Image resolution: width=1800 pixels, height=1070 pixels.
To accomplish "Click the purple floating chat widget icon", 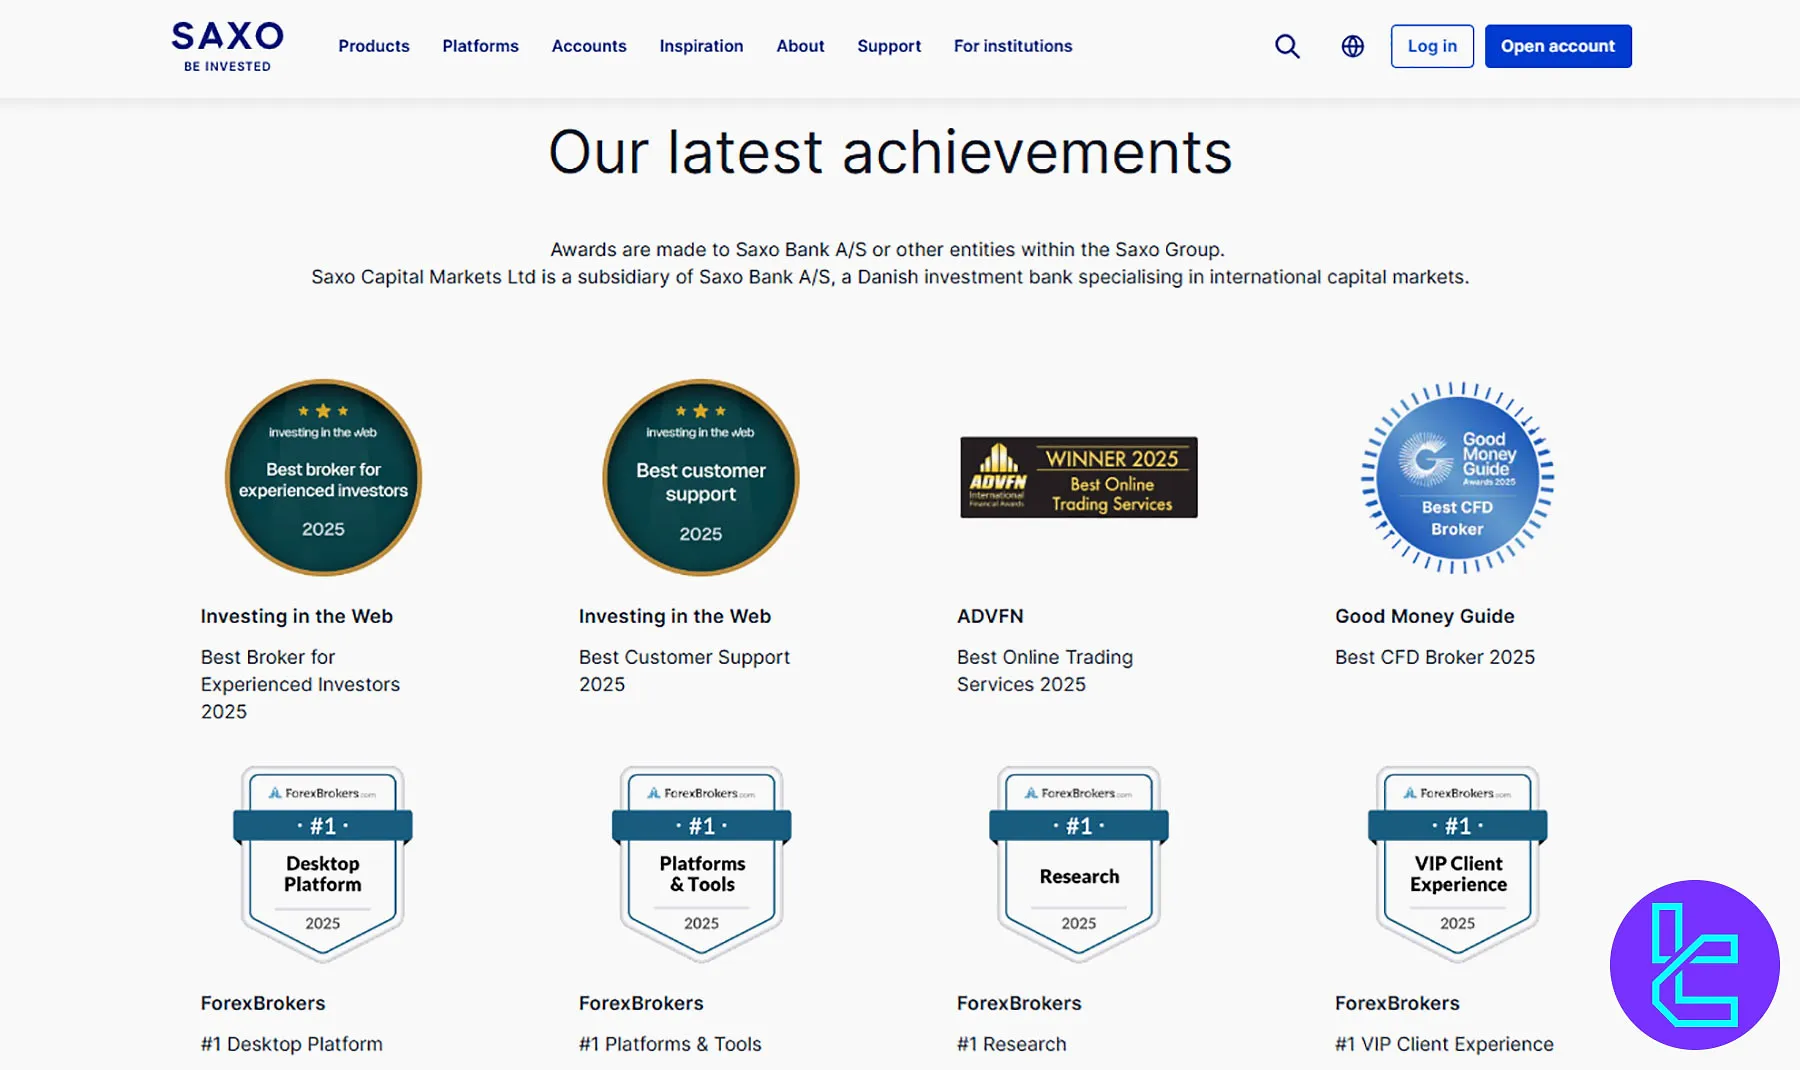I will [1694, 965].
